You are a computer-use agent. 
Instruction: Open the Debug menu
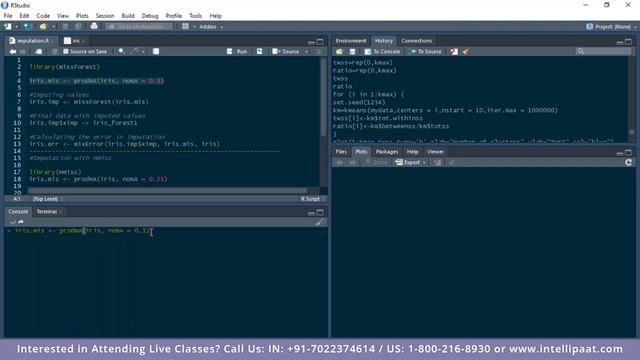click(150, 16)
